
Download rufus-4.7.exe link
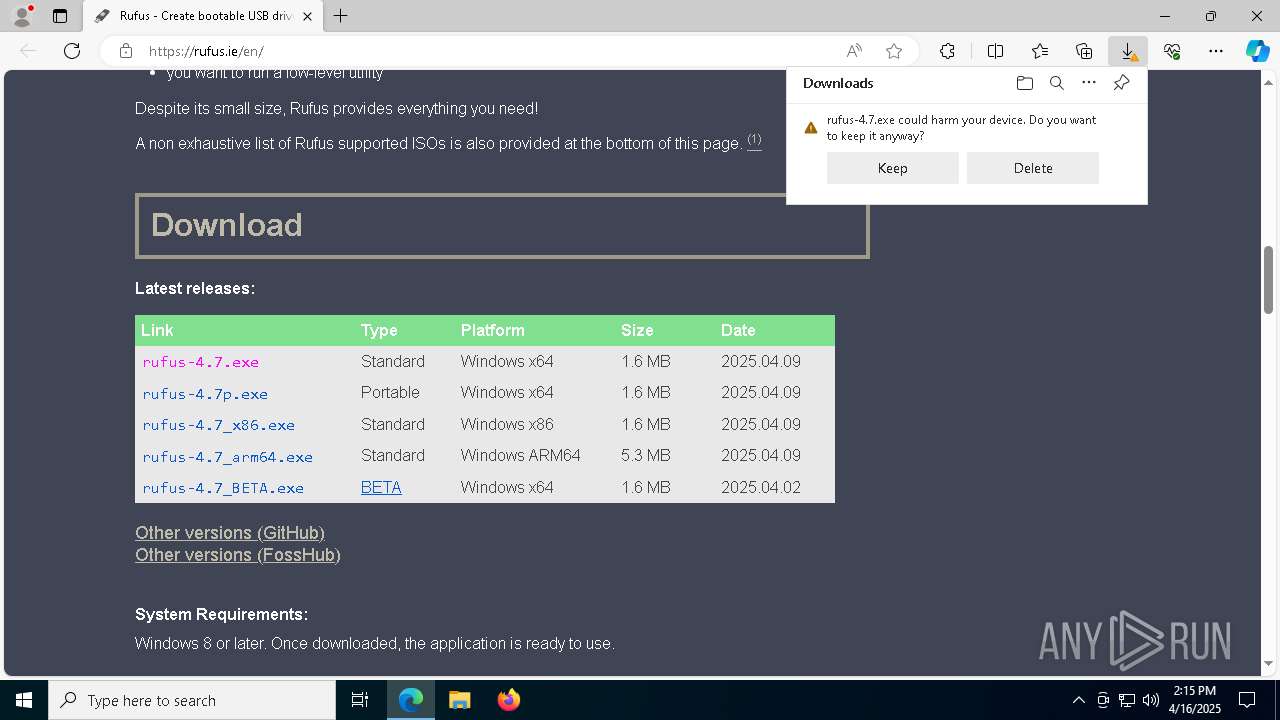point(201,362)
